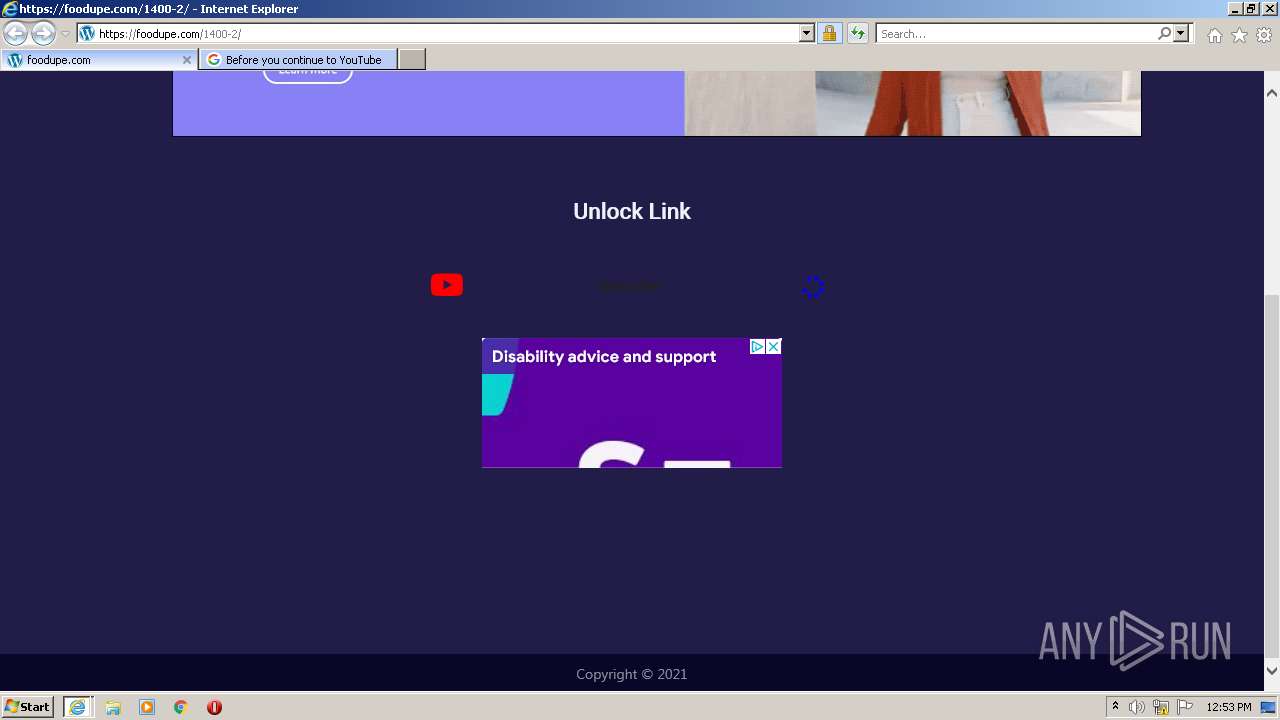Switch to Before you continue to YouTube tab

pos(298,60)
